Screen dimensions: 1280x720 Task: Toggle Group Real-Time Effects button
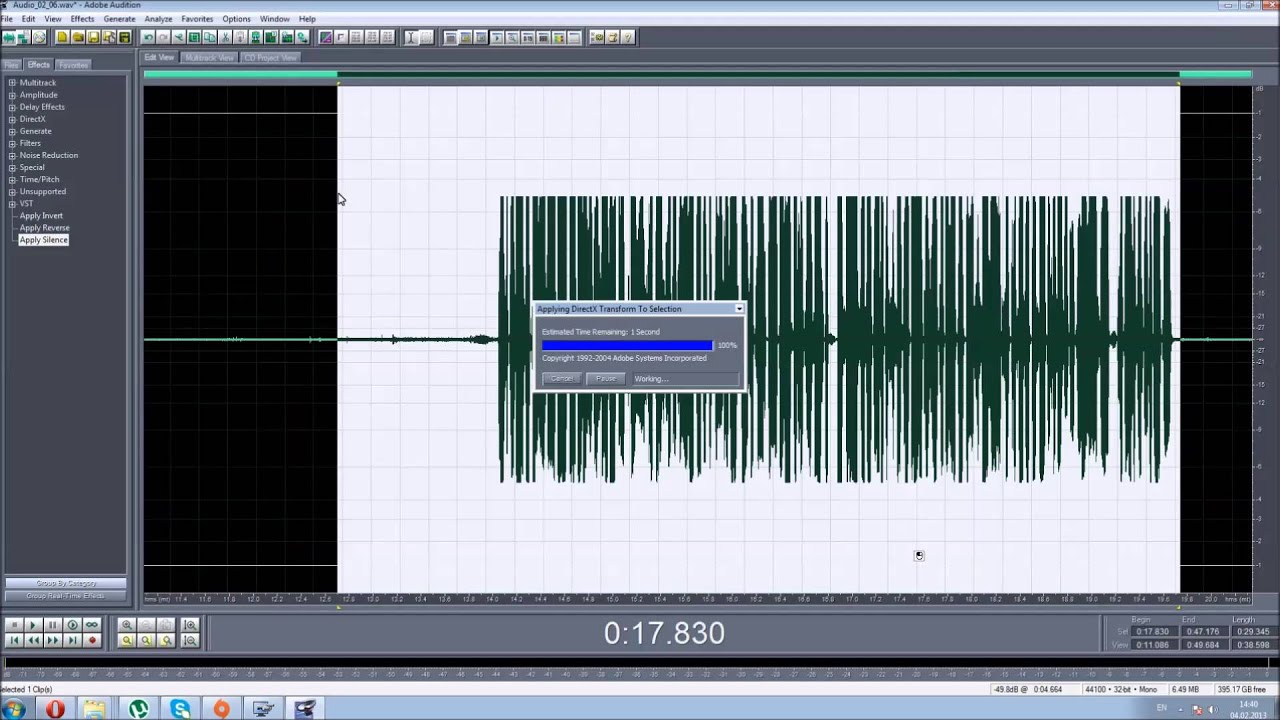[66, 596]
